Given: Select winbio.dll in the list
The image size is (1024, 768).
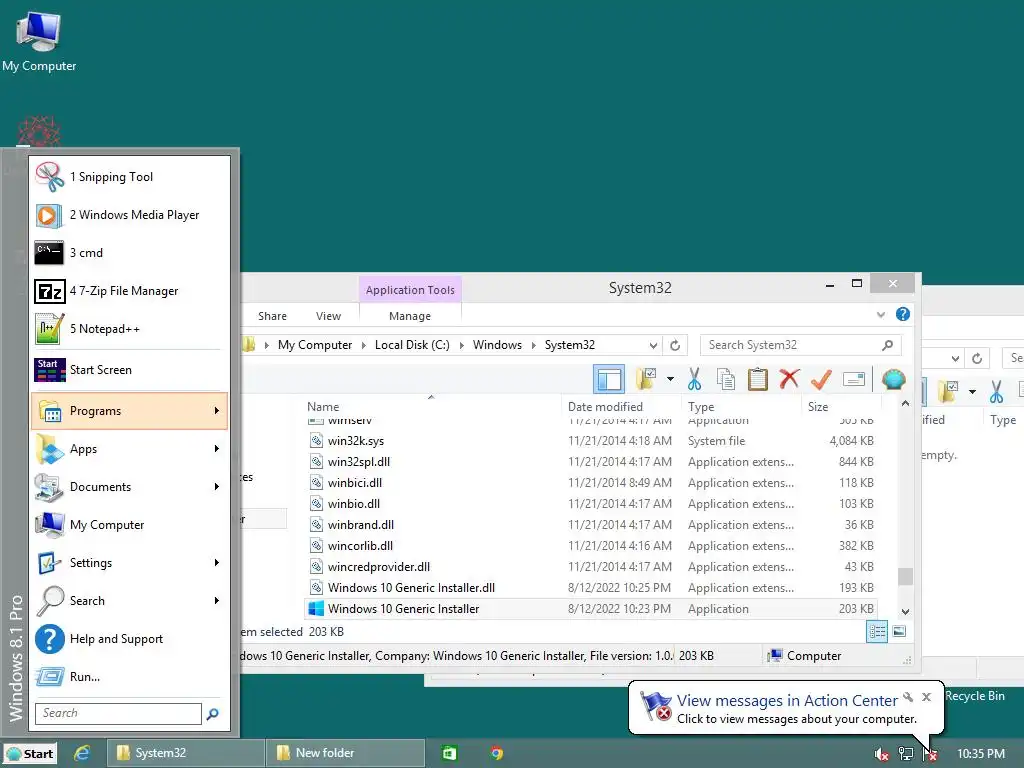Looking at the screenshot, I should (591, 504).
